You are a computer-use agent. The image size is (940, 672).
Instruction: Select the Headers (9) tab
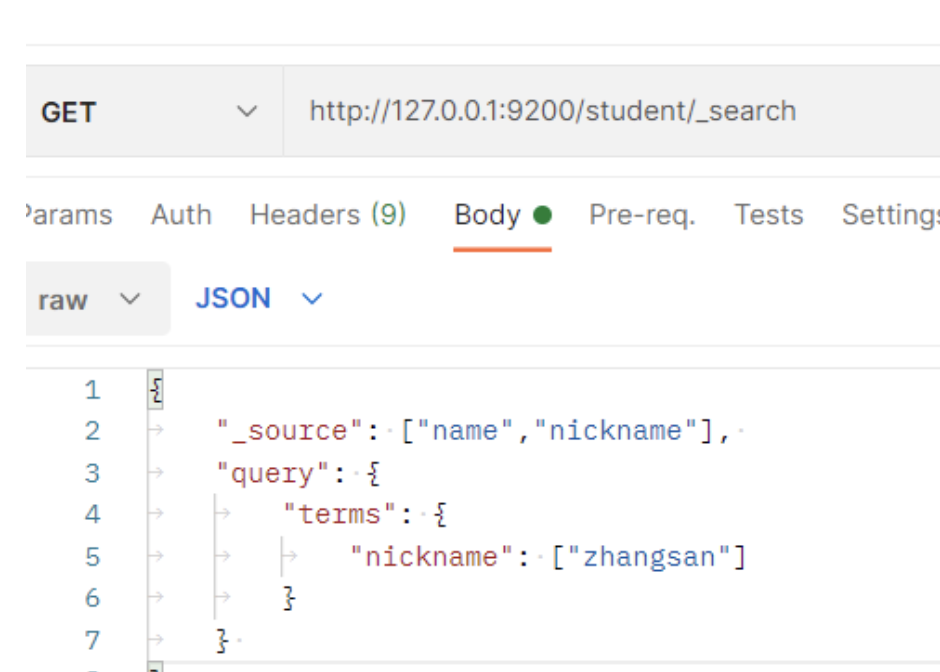(328, 215)
